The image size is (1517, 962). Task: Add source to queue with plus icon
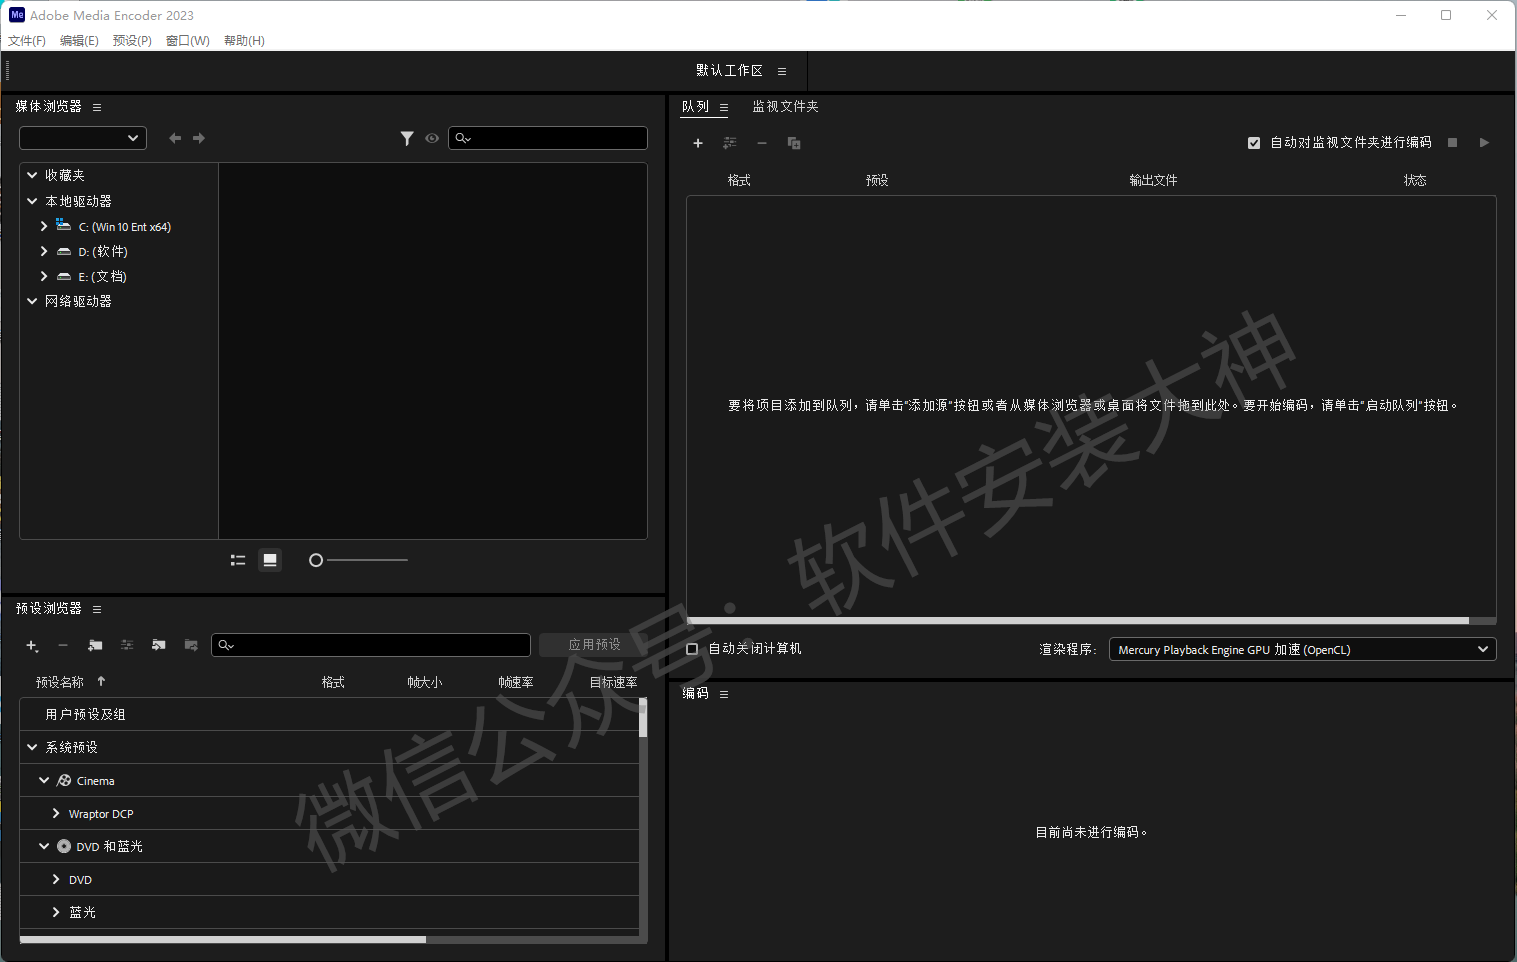click(698, 143)
